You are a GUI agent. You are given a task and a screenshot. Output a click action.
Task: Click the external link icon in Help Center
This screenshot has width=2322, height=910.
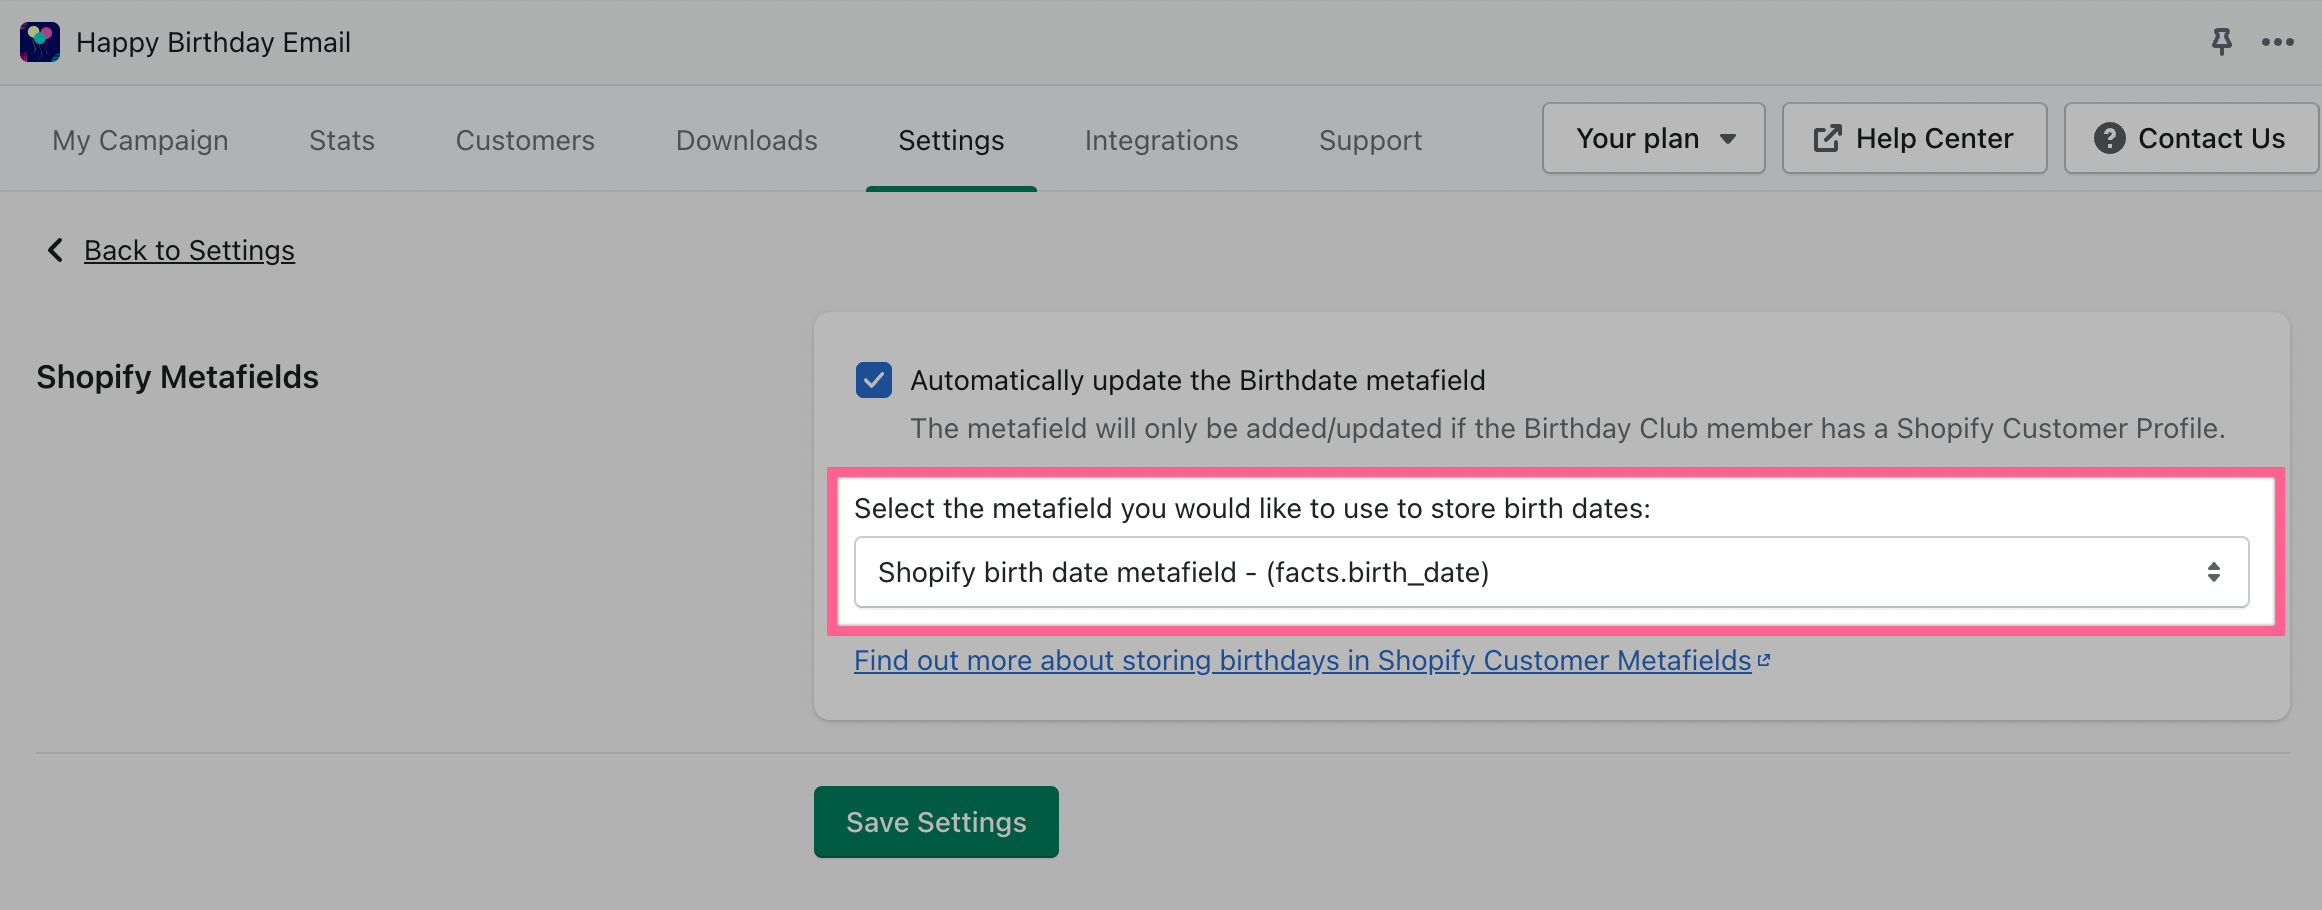point(1827,138)
